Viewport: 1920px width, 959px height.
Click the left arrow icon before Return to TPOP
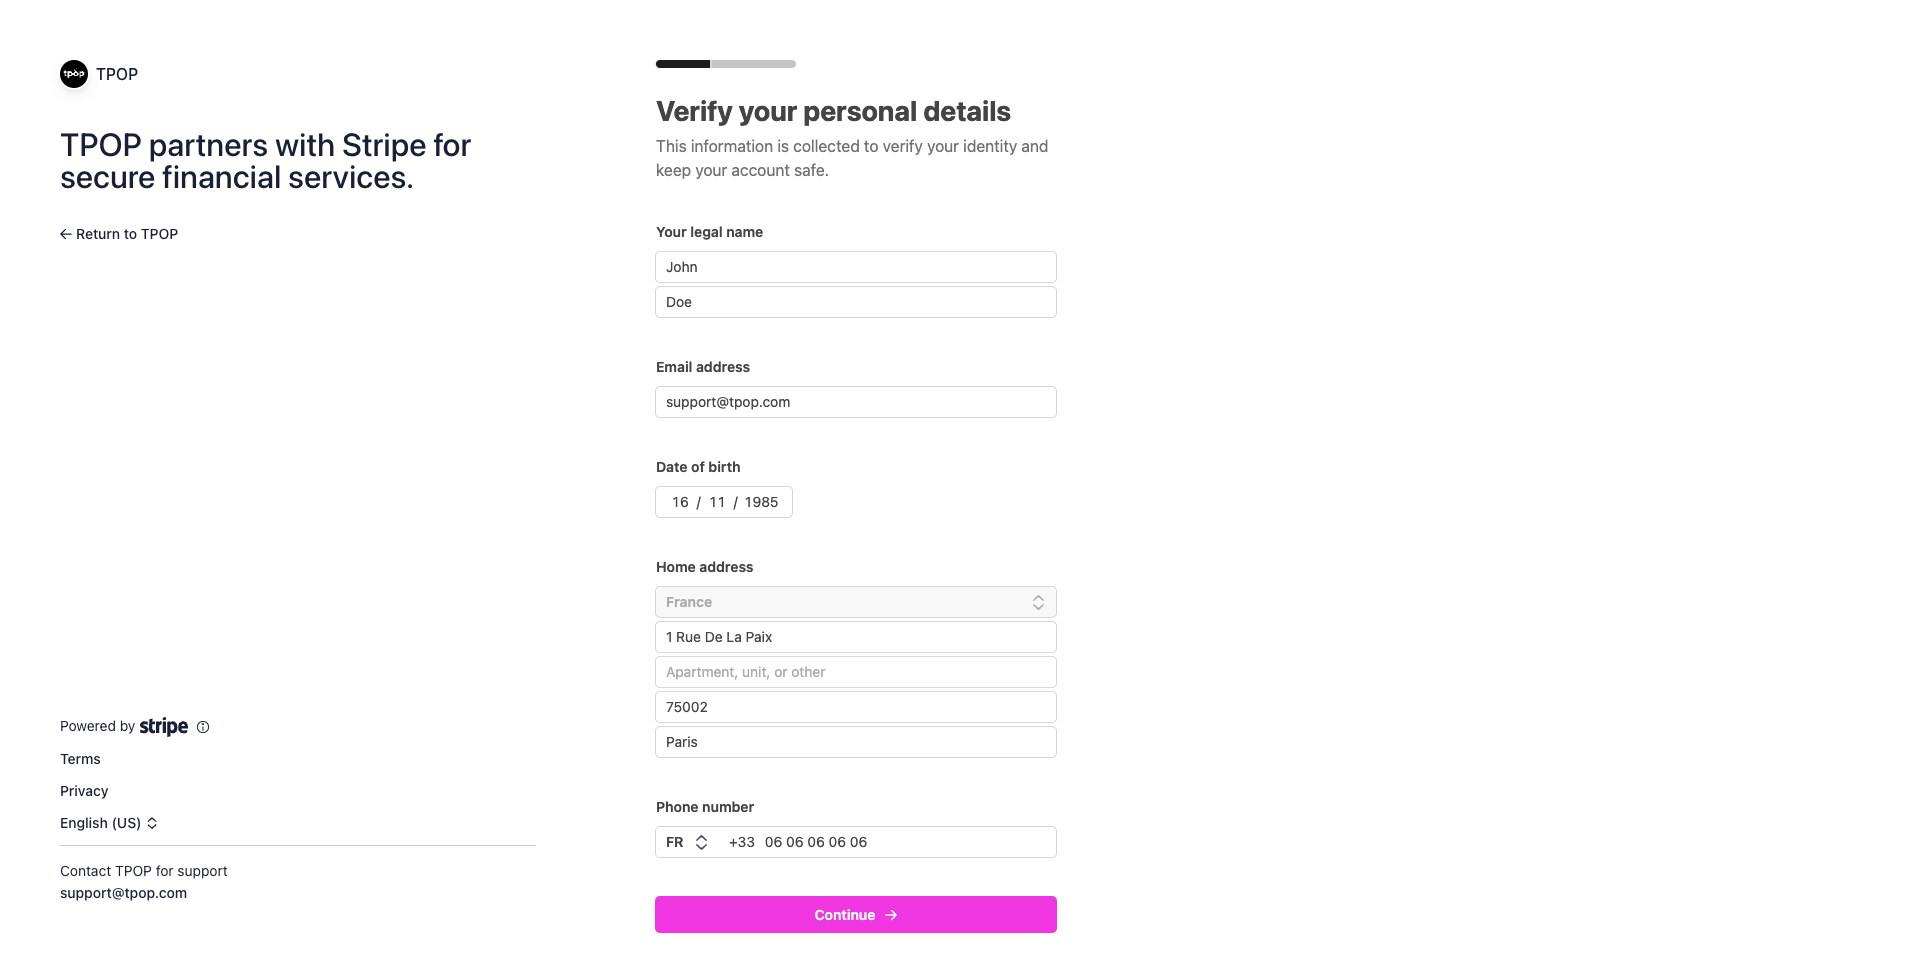[66, 234]
